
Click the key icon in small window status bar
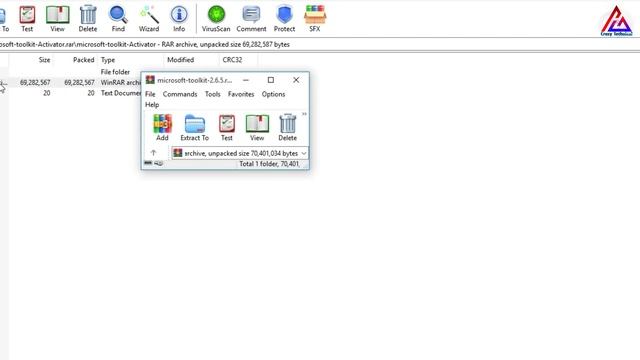[x=158, y=163]
